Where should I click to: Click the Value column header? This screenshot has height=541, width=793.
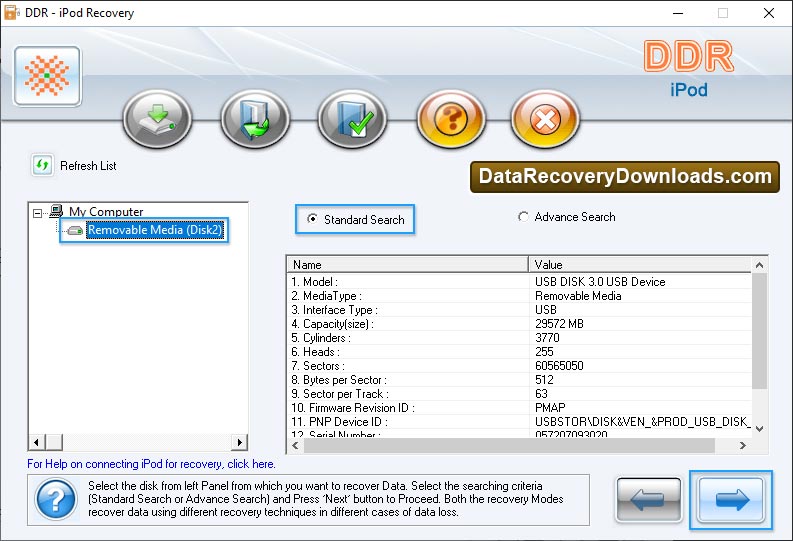click(640, 264)
